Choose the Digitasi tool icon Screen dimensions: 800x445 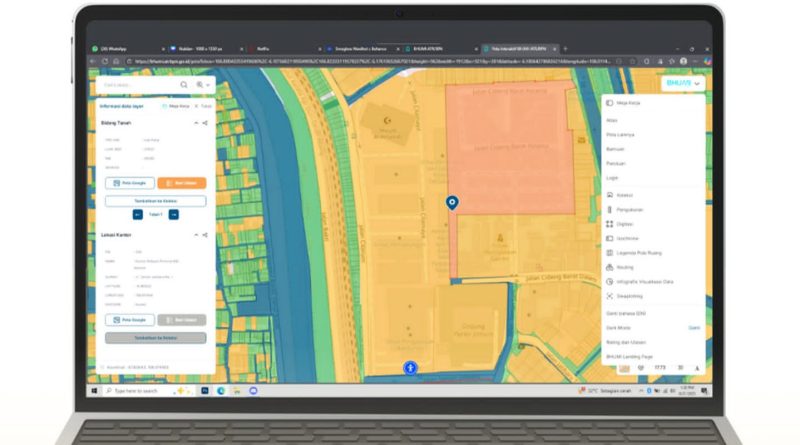pyautogui.click(x=610, y=224)
